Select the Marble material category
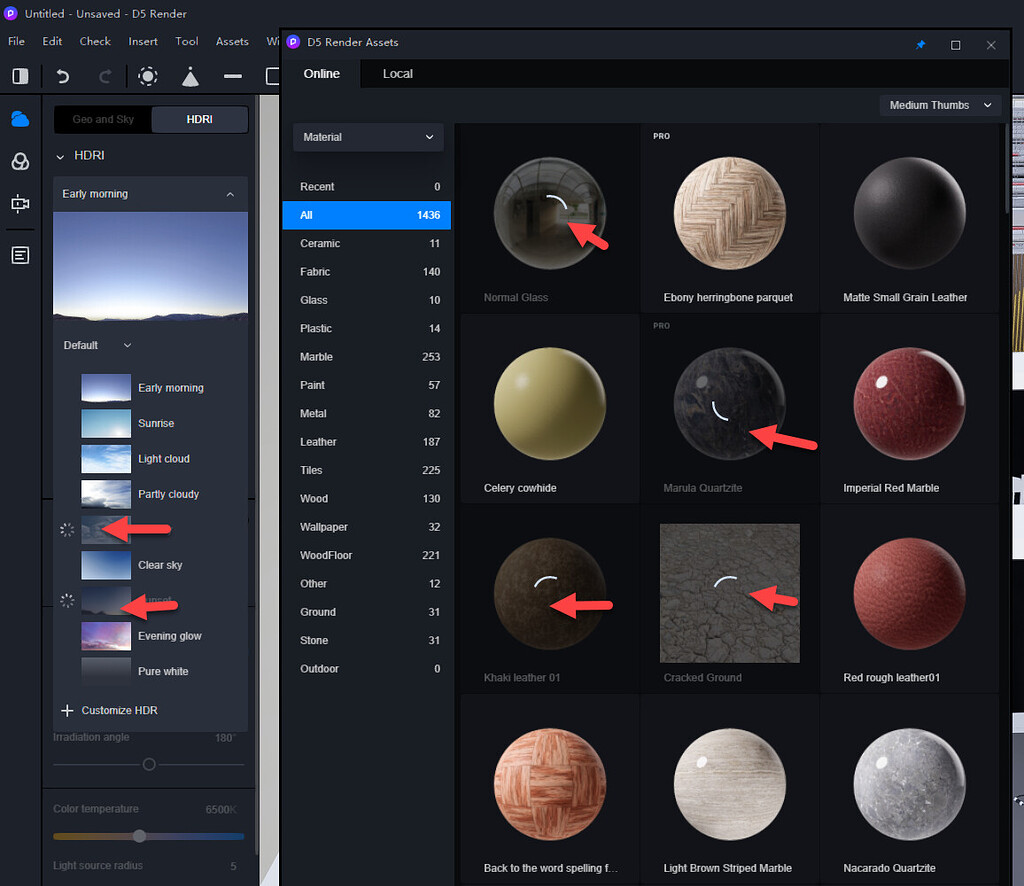 [x=368, y=357]
